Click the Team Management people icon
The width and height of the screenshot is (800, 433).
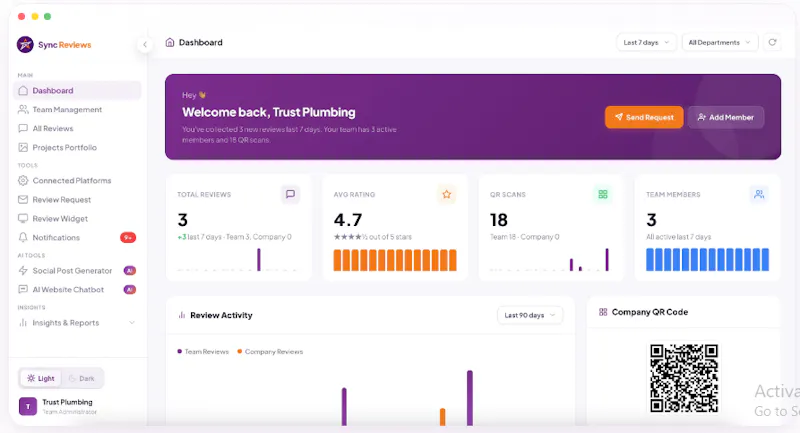click(23, 110)
